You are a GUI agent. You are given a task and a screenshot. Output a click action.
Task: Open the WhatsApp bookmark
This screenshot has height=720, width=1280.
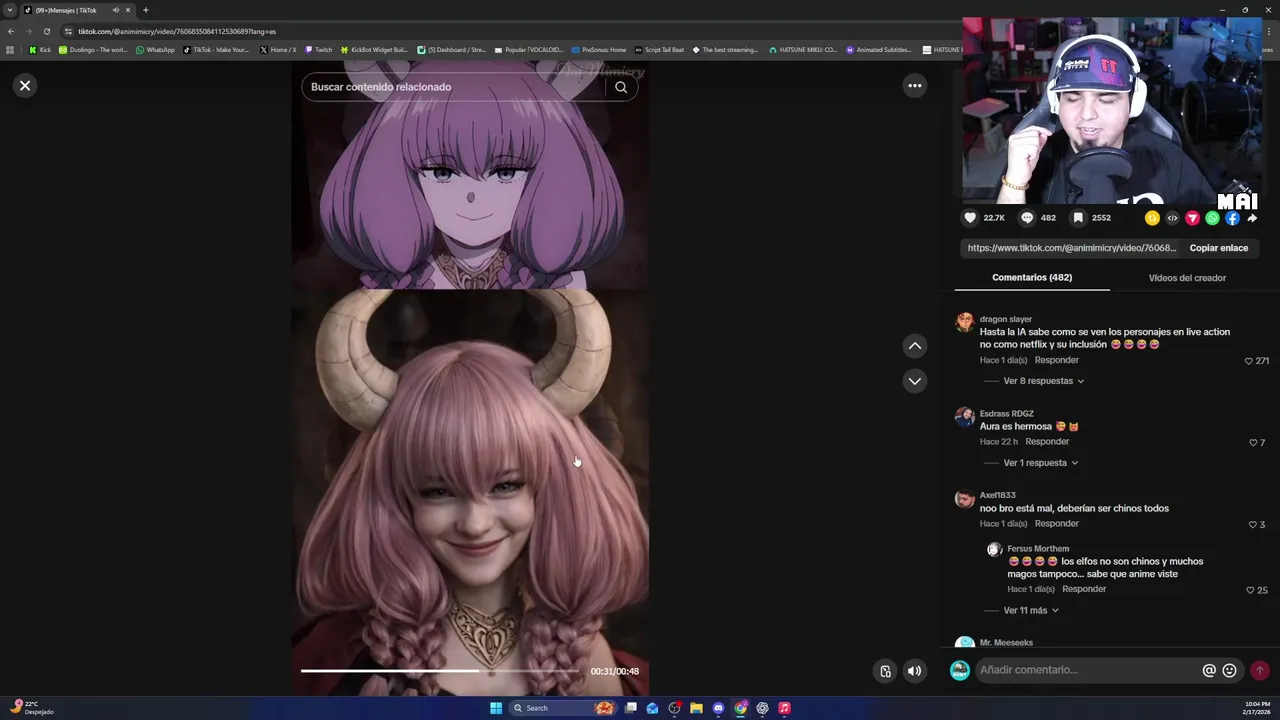(x=155, y=50)
